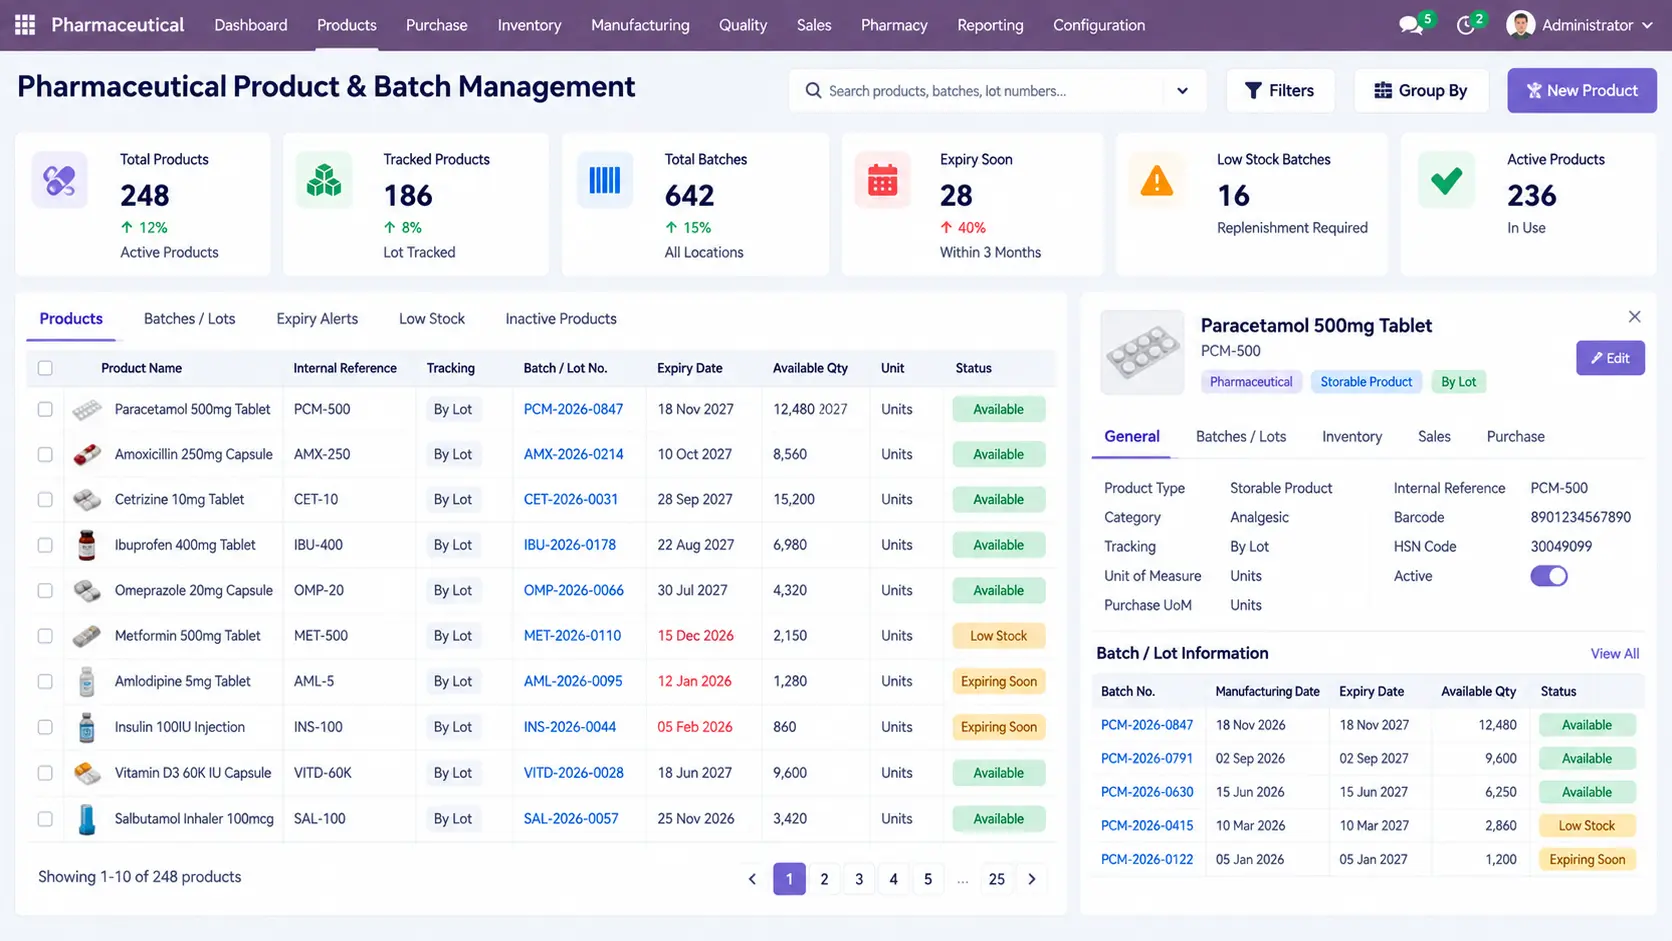Go to previous page arrow

752,879
